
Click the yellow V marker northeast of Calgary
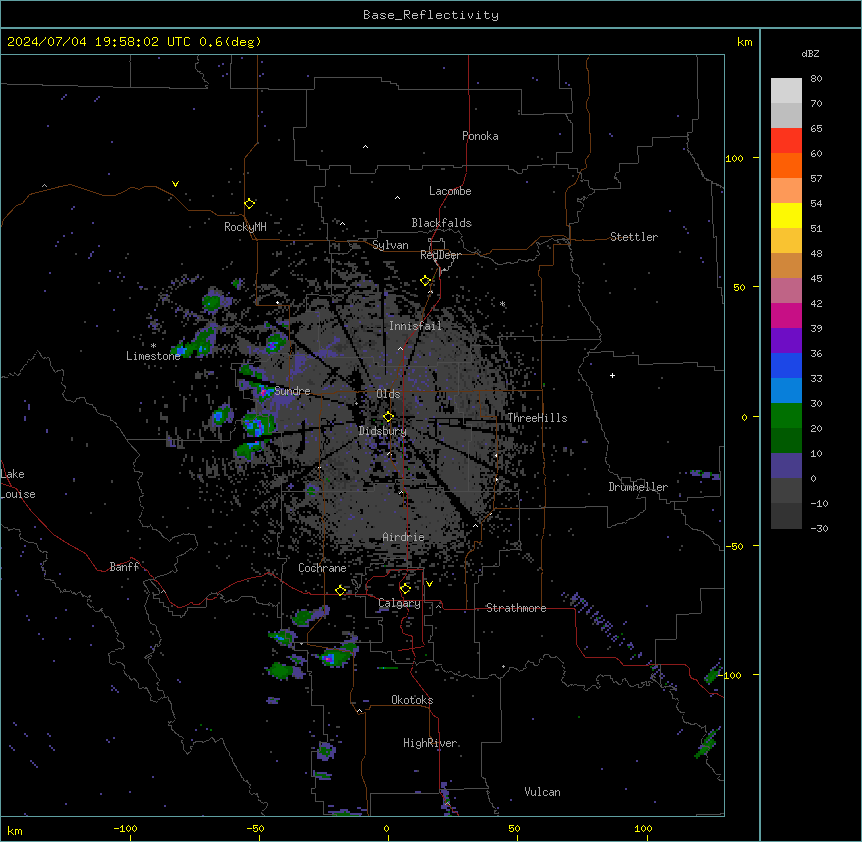[429, 584]
